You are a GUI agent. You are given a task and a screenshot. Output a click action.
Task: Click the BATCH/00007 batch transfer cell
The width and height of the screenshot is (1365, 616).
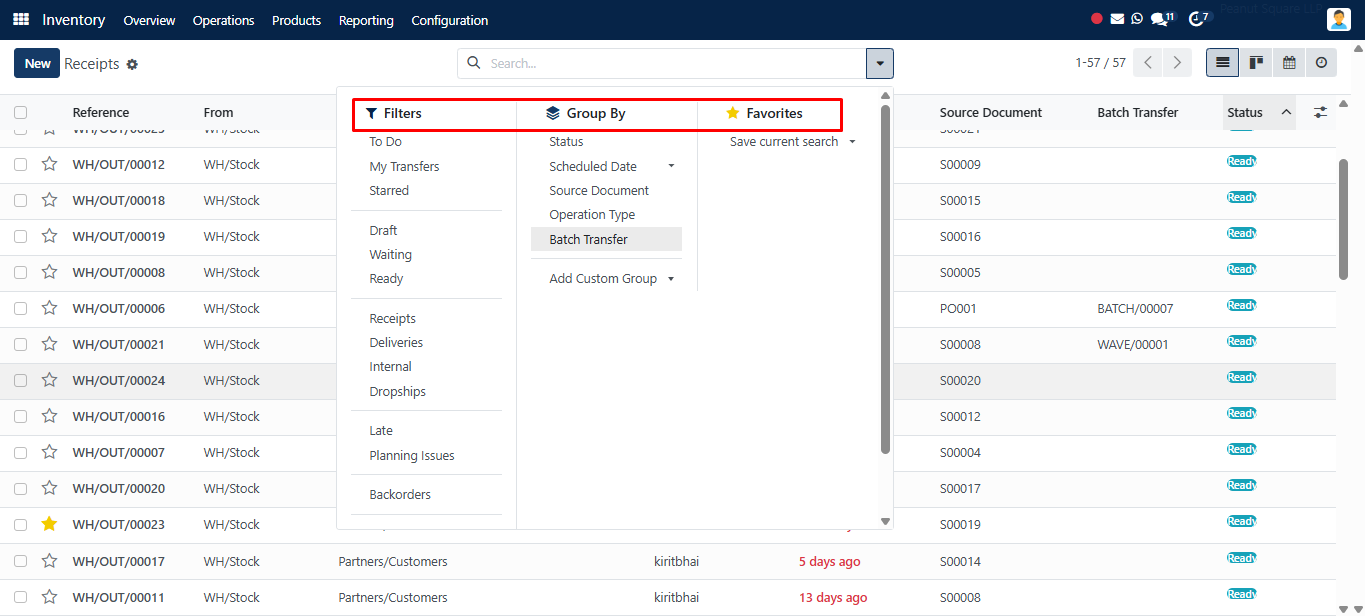pyautogui.click(x=1135, y=308)
